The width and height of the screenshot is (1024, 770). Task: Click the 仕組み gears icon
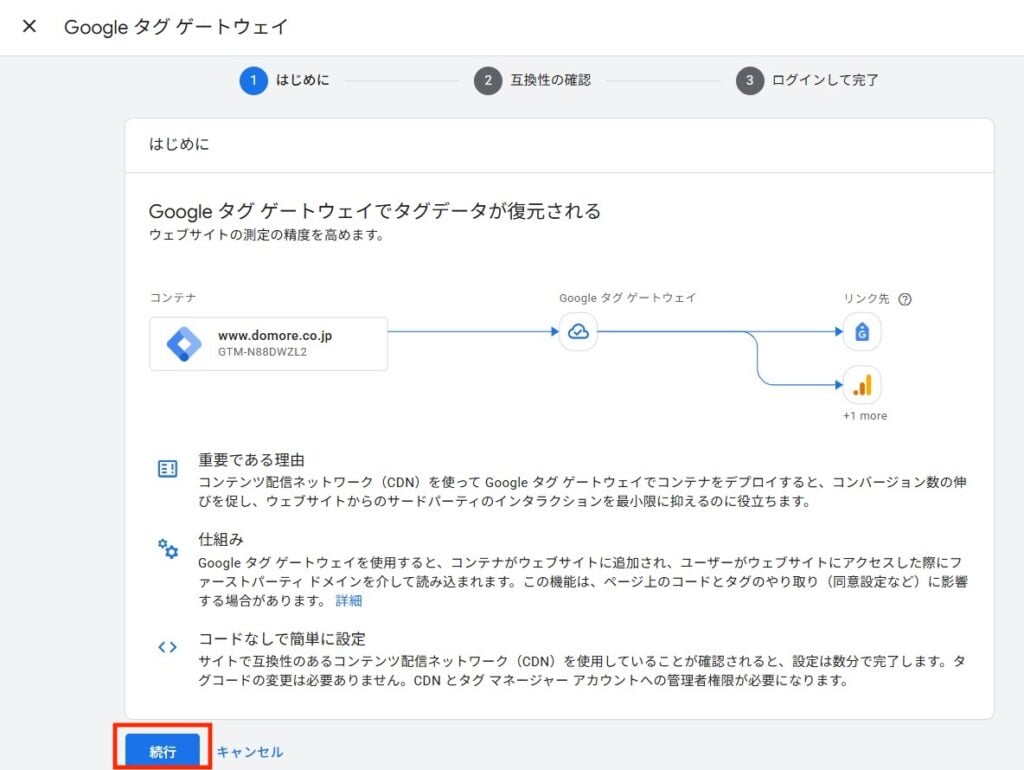point(167,548)
